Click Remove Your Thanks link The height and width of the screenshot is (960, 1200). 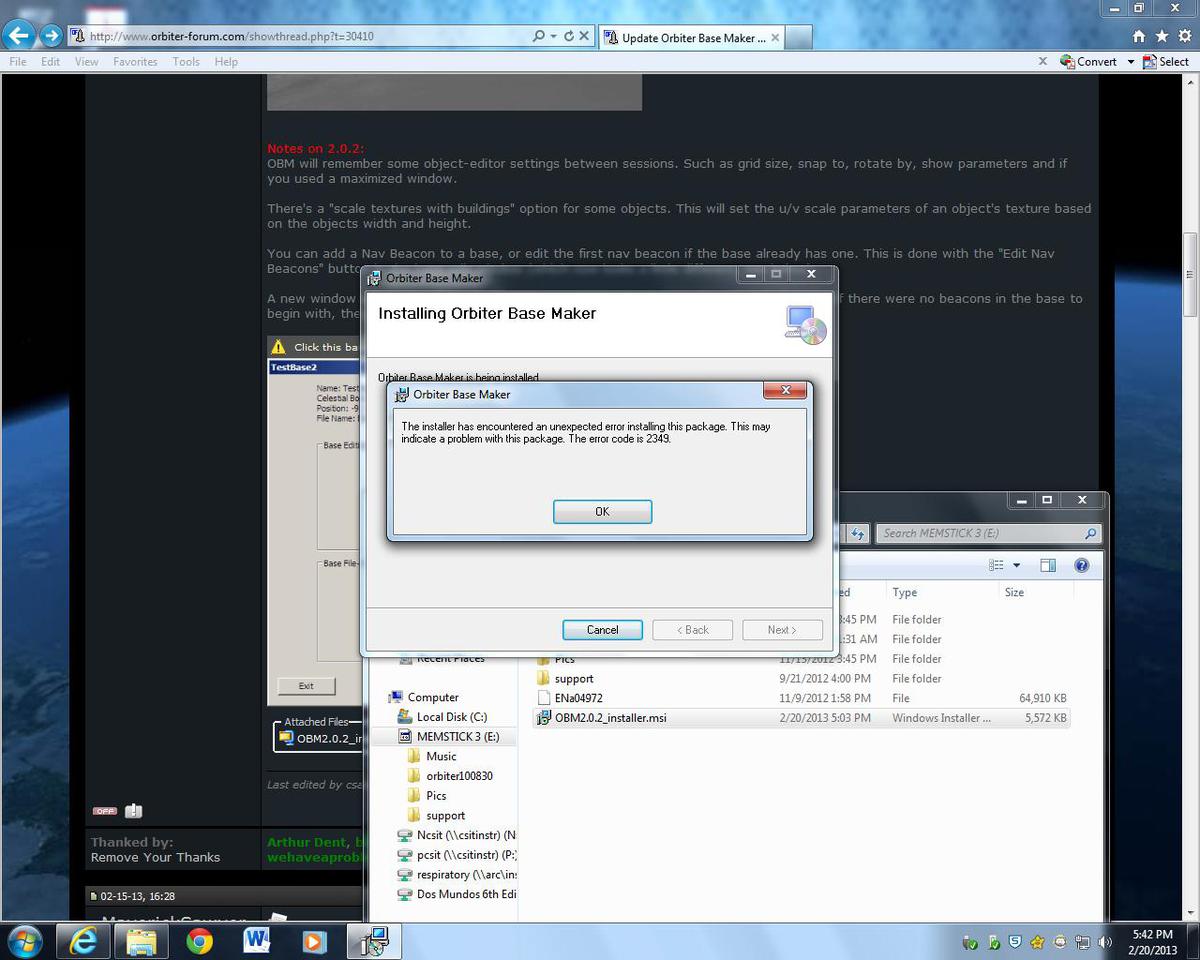click(x=155, y=857)
